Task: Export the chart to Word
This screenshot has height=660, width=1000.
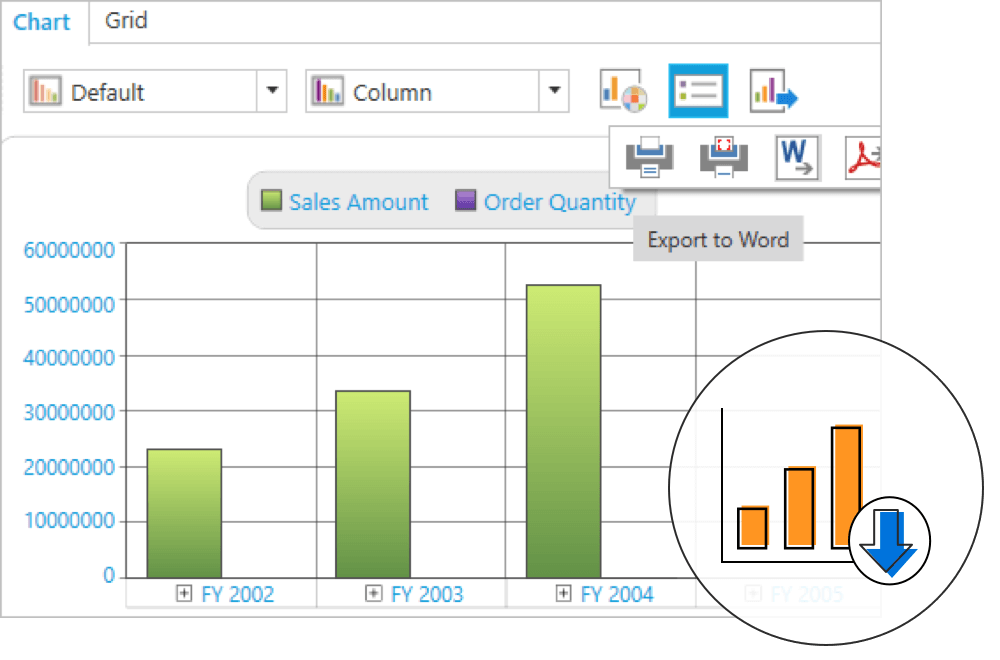Action: [797, 157]
